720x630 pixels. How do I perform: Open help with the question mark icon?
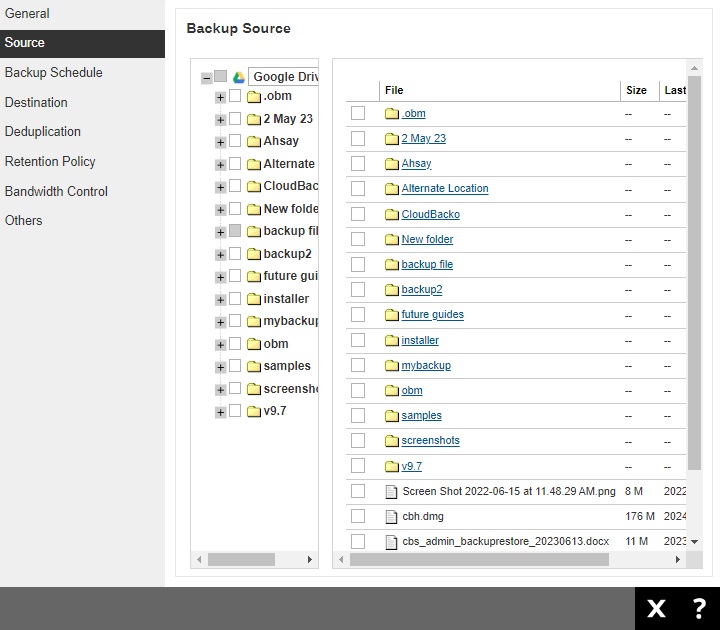(699, 609)
